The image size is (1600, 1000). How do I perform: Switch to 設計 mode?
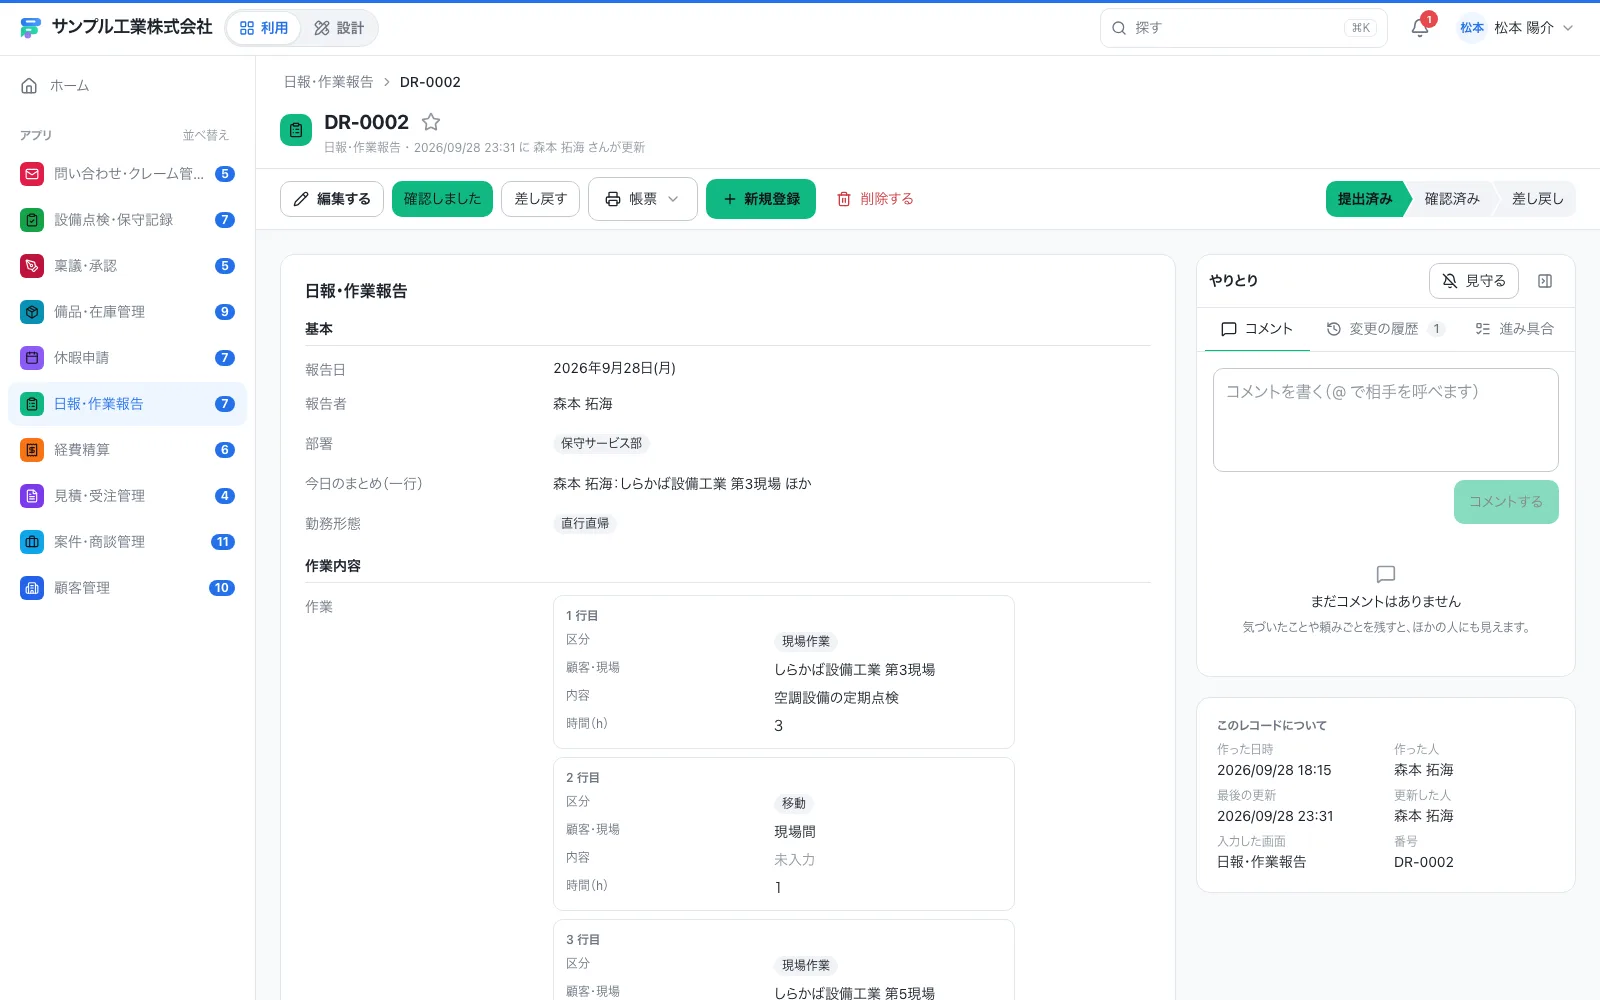coord(339,28)
